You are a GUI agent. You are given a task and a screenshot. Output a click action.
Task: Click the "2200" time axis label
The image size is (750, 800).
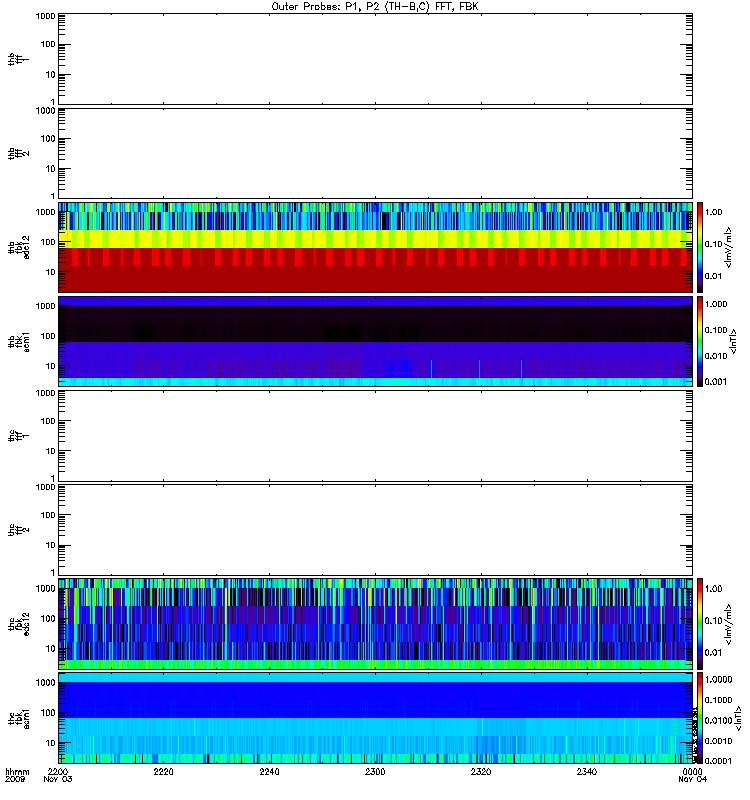[58, 772]
